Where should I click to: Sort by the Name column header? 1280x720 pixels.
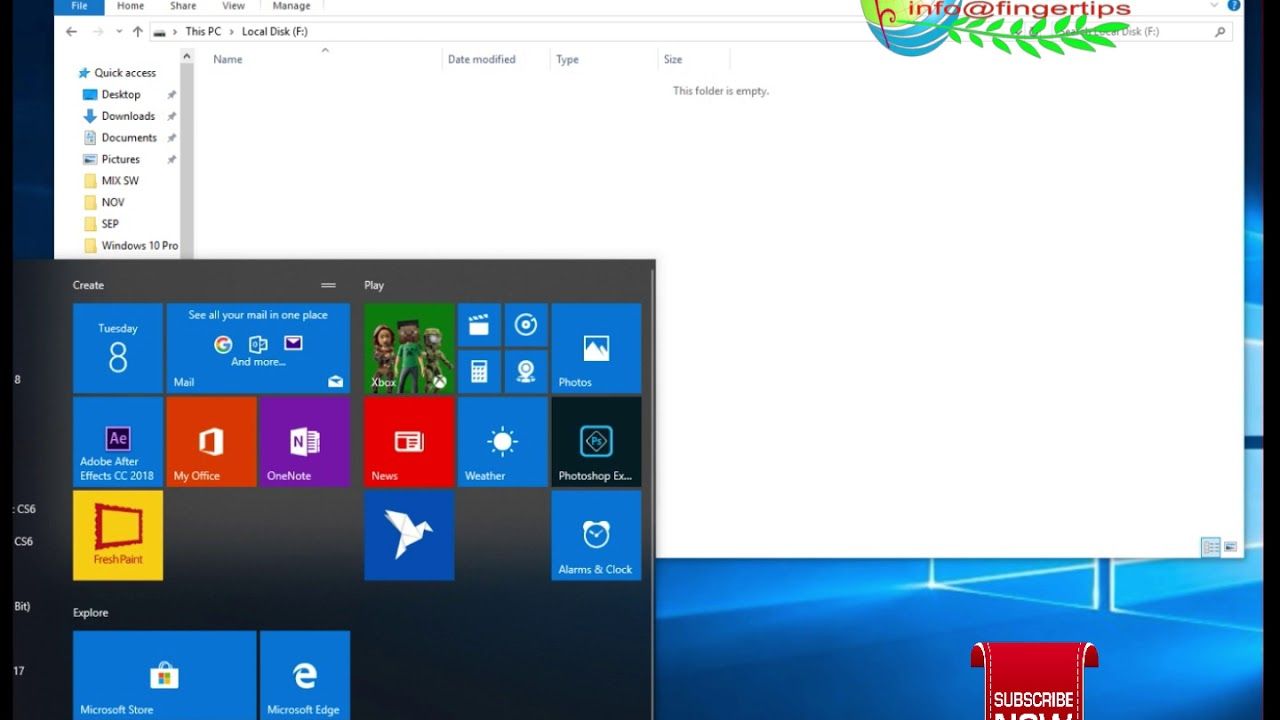coord(228,60)
